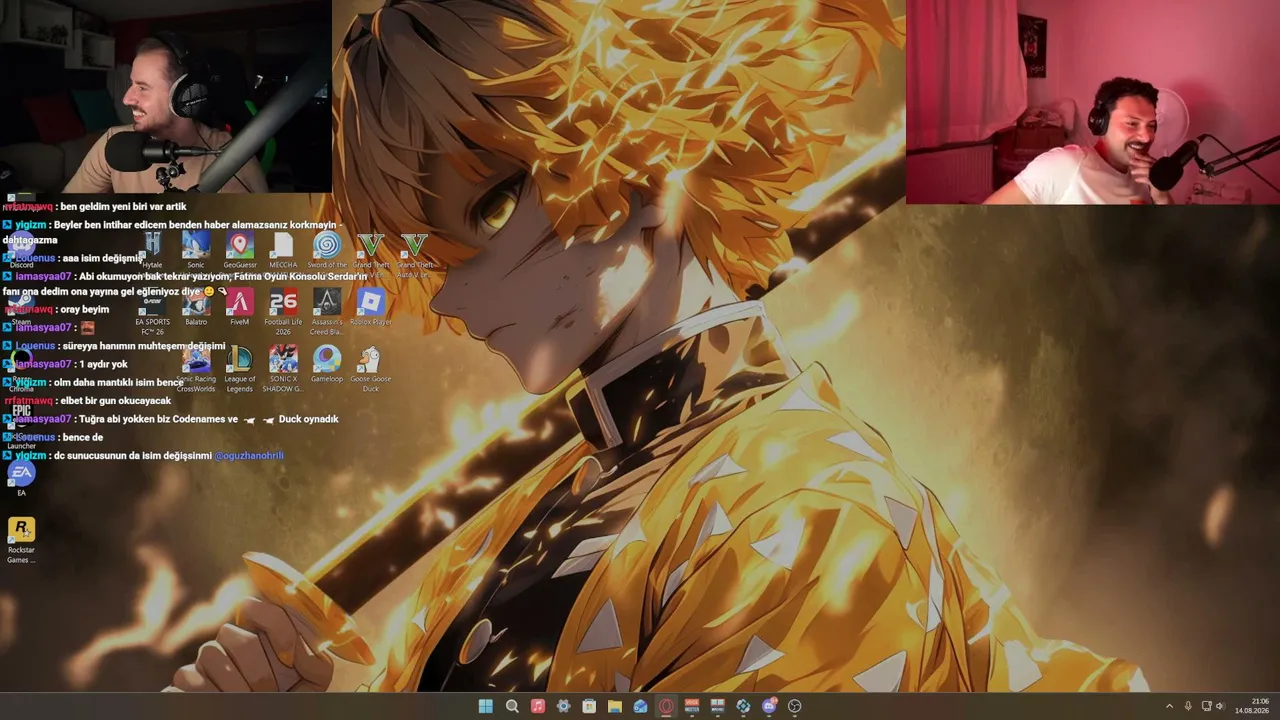Launch Roblox Player from the desktop
Viewport: 1280px width, 720px height.
point(370,306)
